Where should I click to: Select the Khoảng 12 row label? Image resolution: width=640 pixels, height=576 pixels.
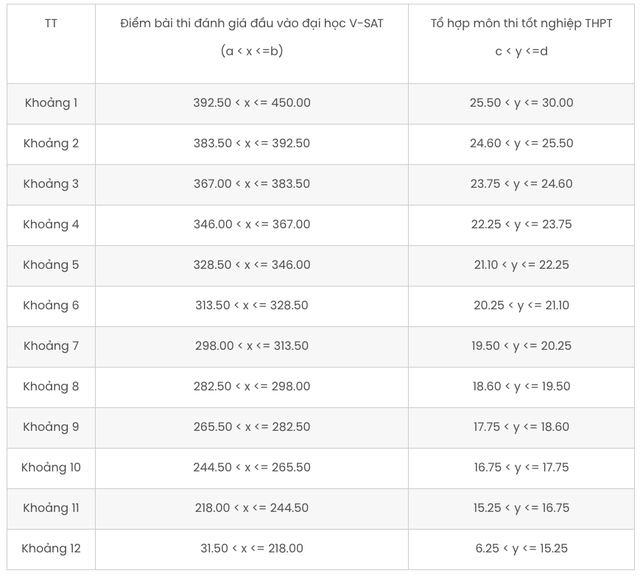coord(51,549)
